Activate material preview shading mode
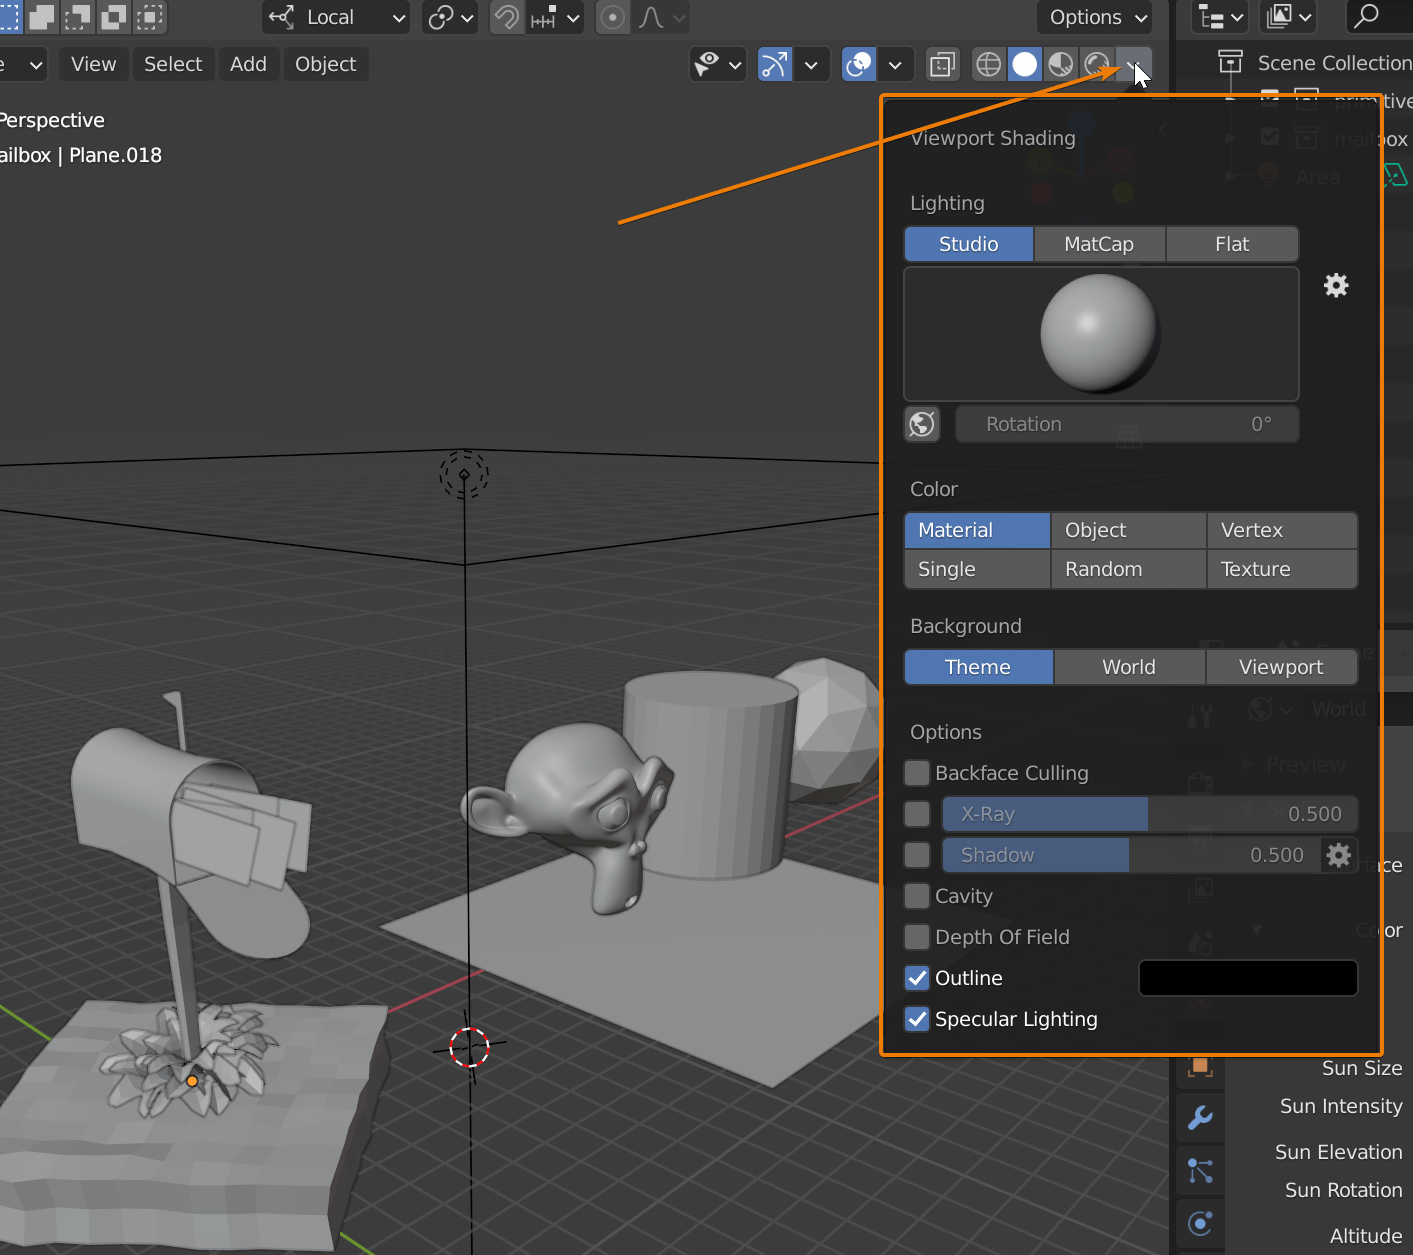 pyautogui.click(x=1060, y=63)
